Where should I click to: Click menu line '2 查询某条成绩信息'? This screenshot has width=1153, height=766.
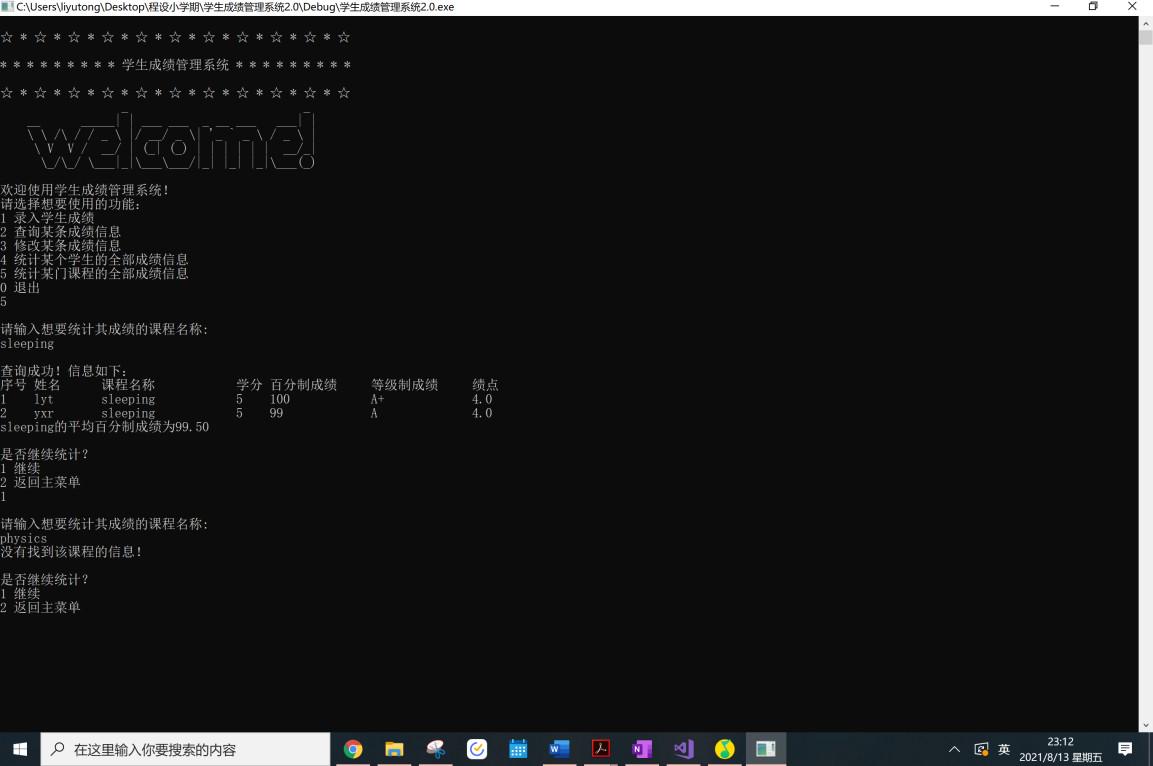pos(60,232)
